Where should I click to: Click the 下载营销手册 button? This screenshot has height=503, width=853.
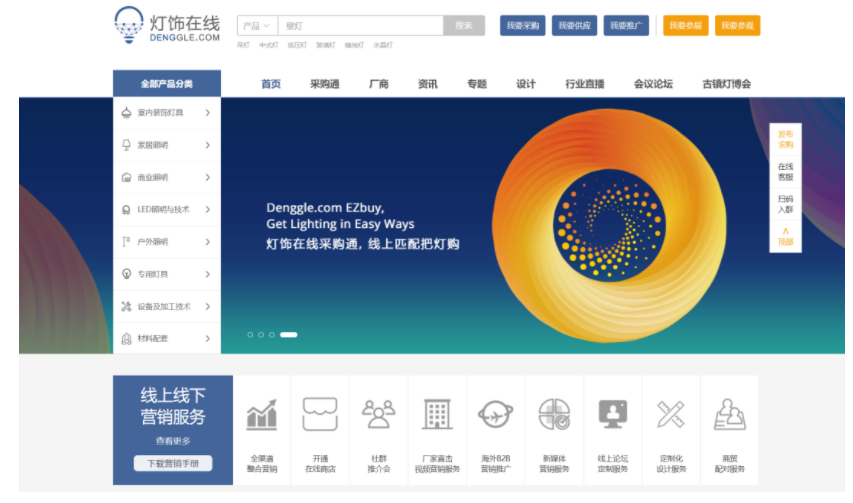point(173,463)
